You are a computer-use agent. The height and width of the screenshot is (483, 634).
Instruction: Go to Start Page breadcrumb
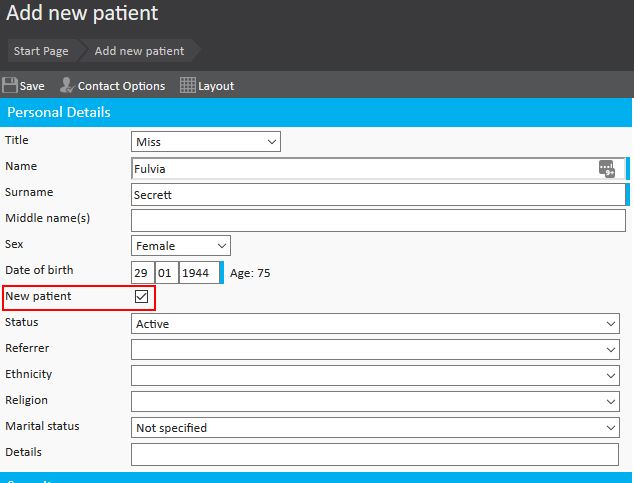click(41, 51)
